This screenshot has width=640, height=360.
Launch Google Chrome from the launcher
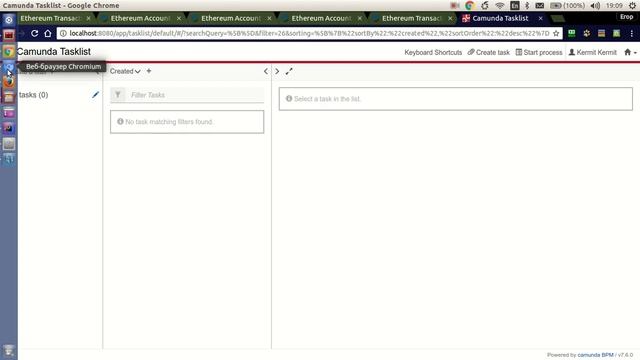click(9, 51)
